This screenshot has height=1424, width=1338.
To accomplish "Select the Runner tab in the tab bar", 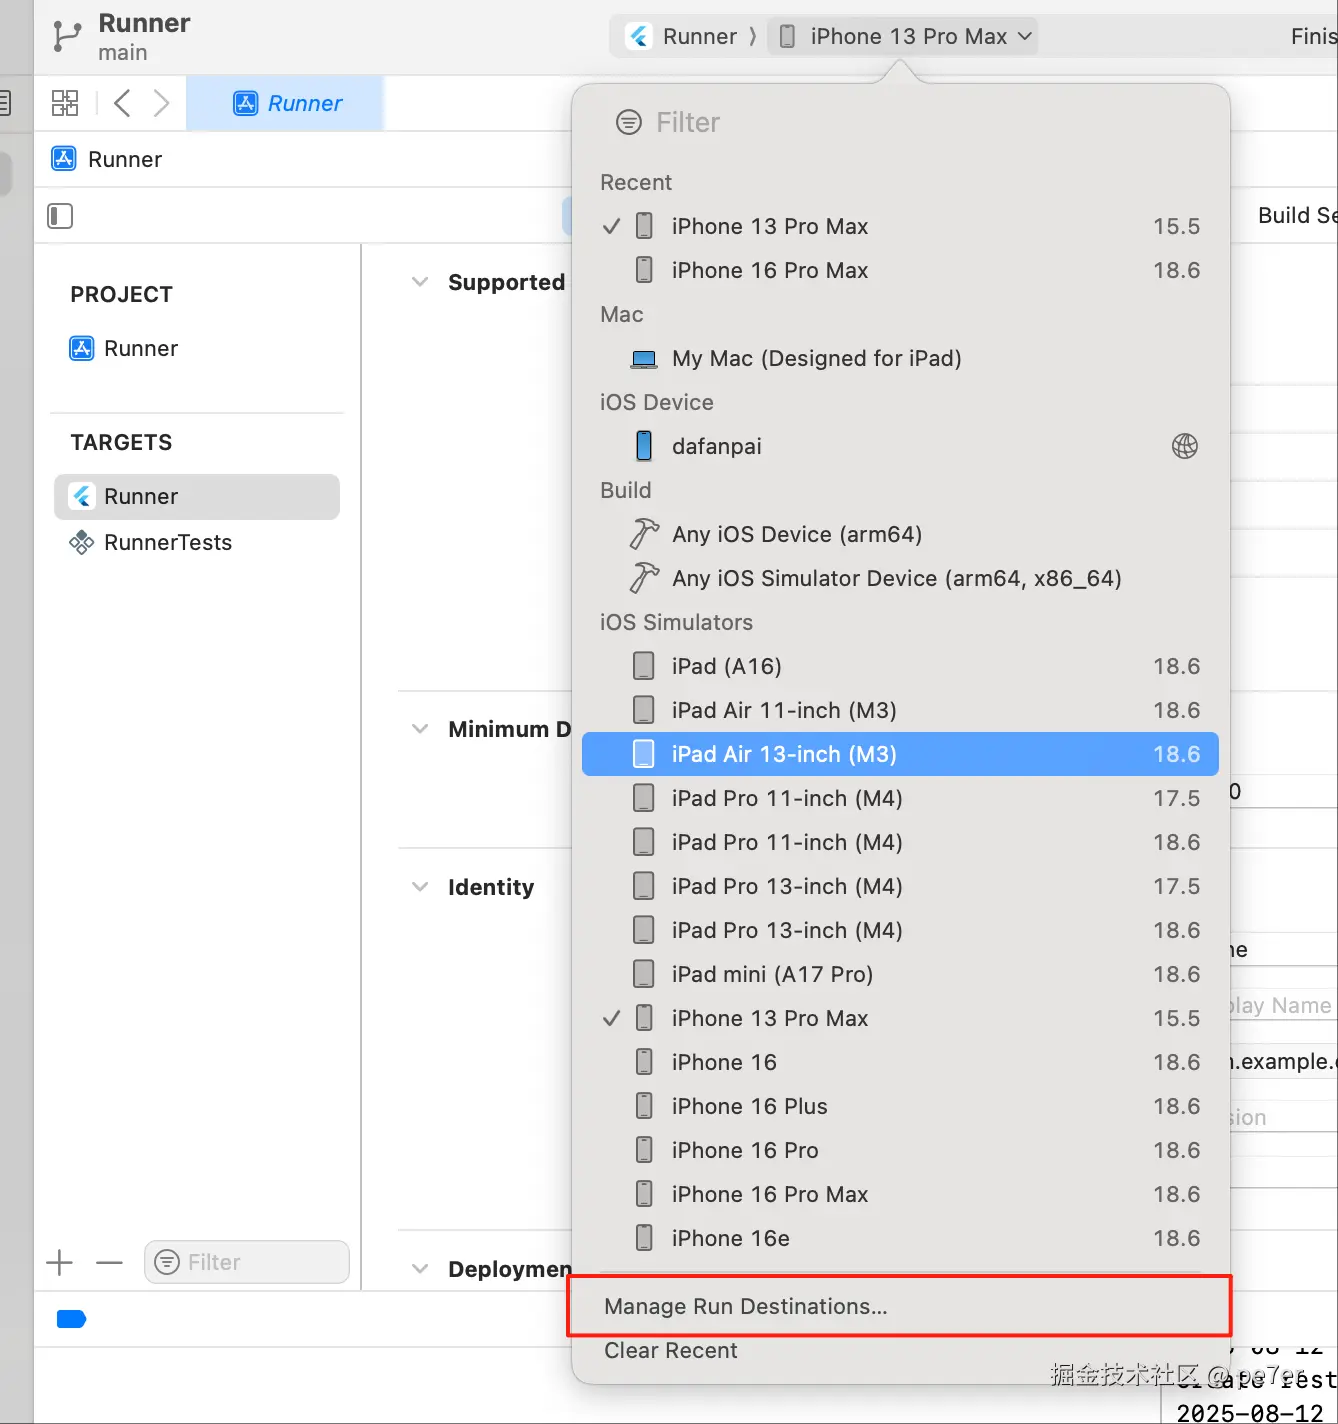I will pyautogui.click(x=285, y=102).
